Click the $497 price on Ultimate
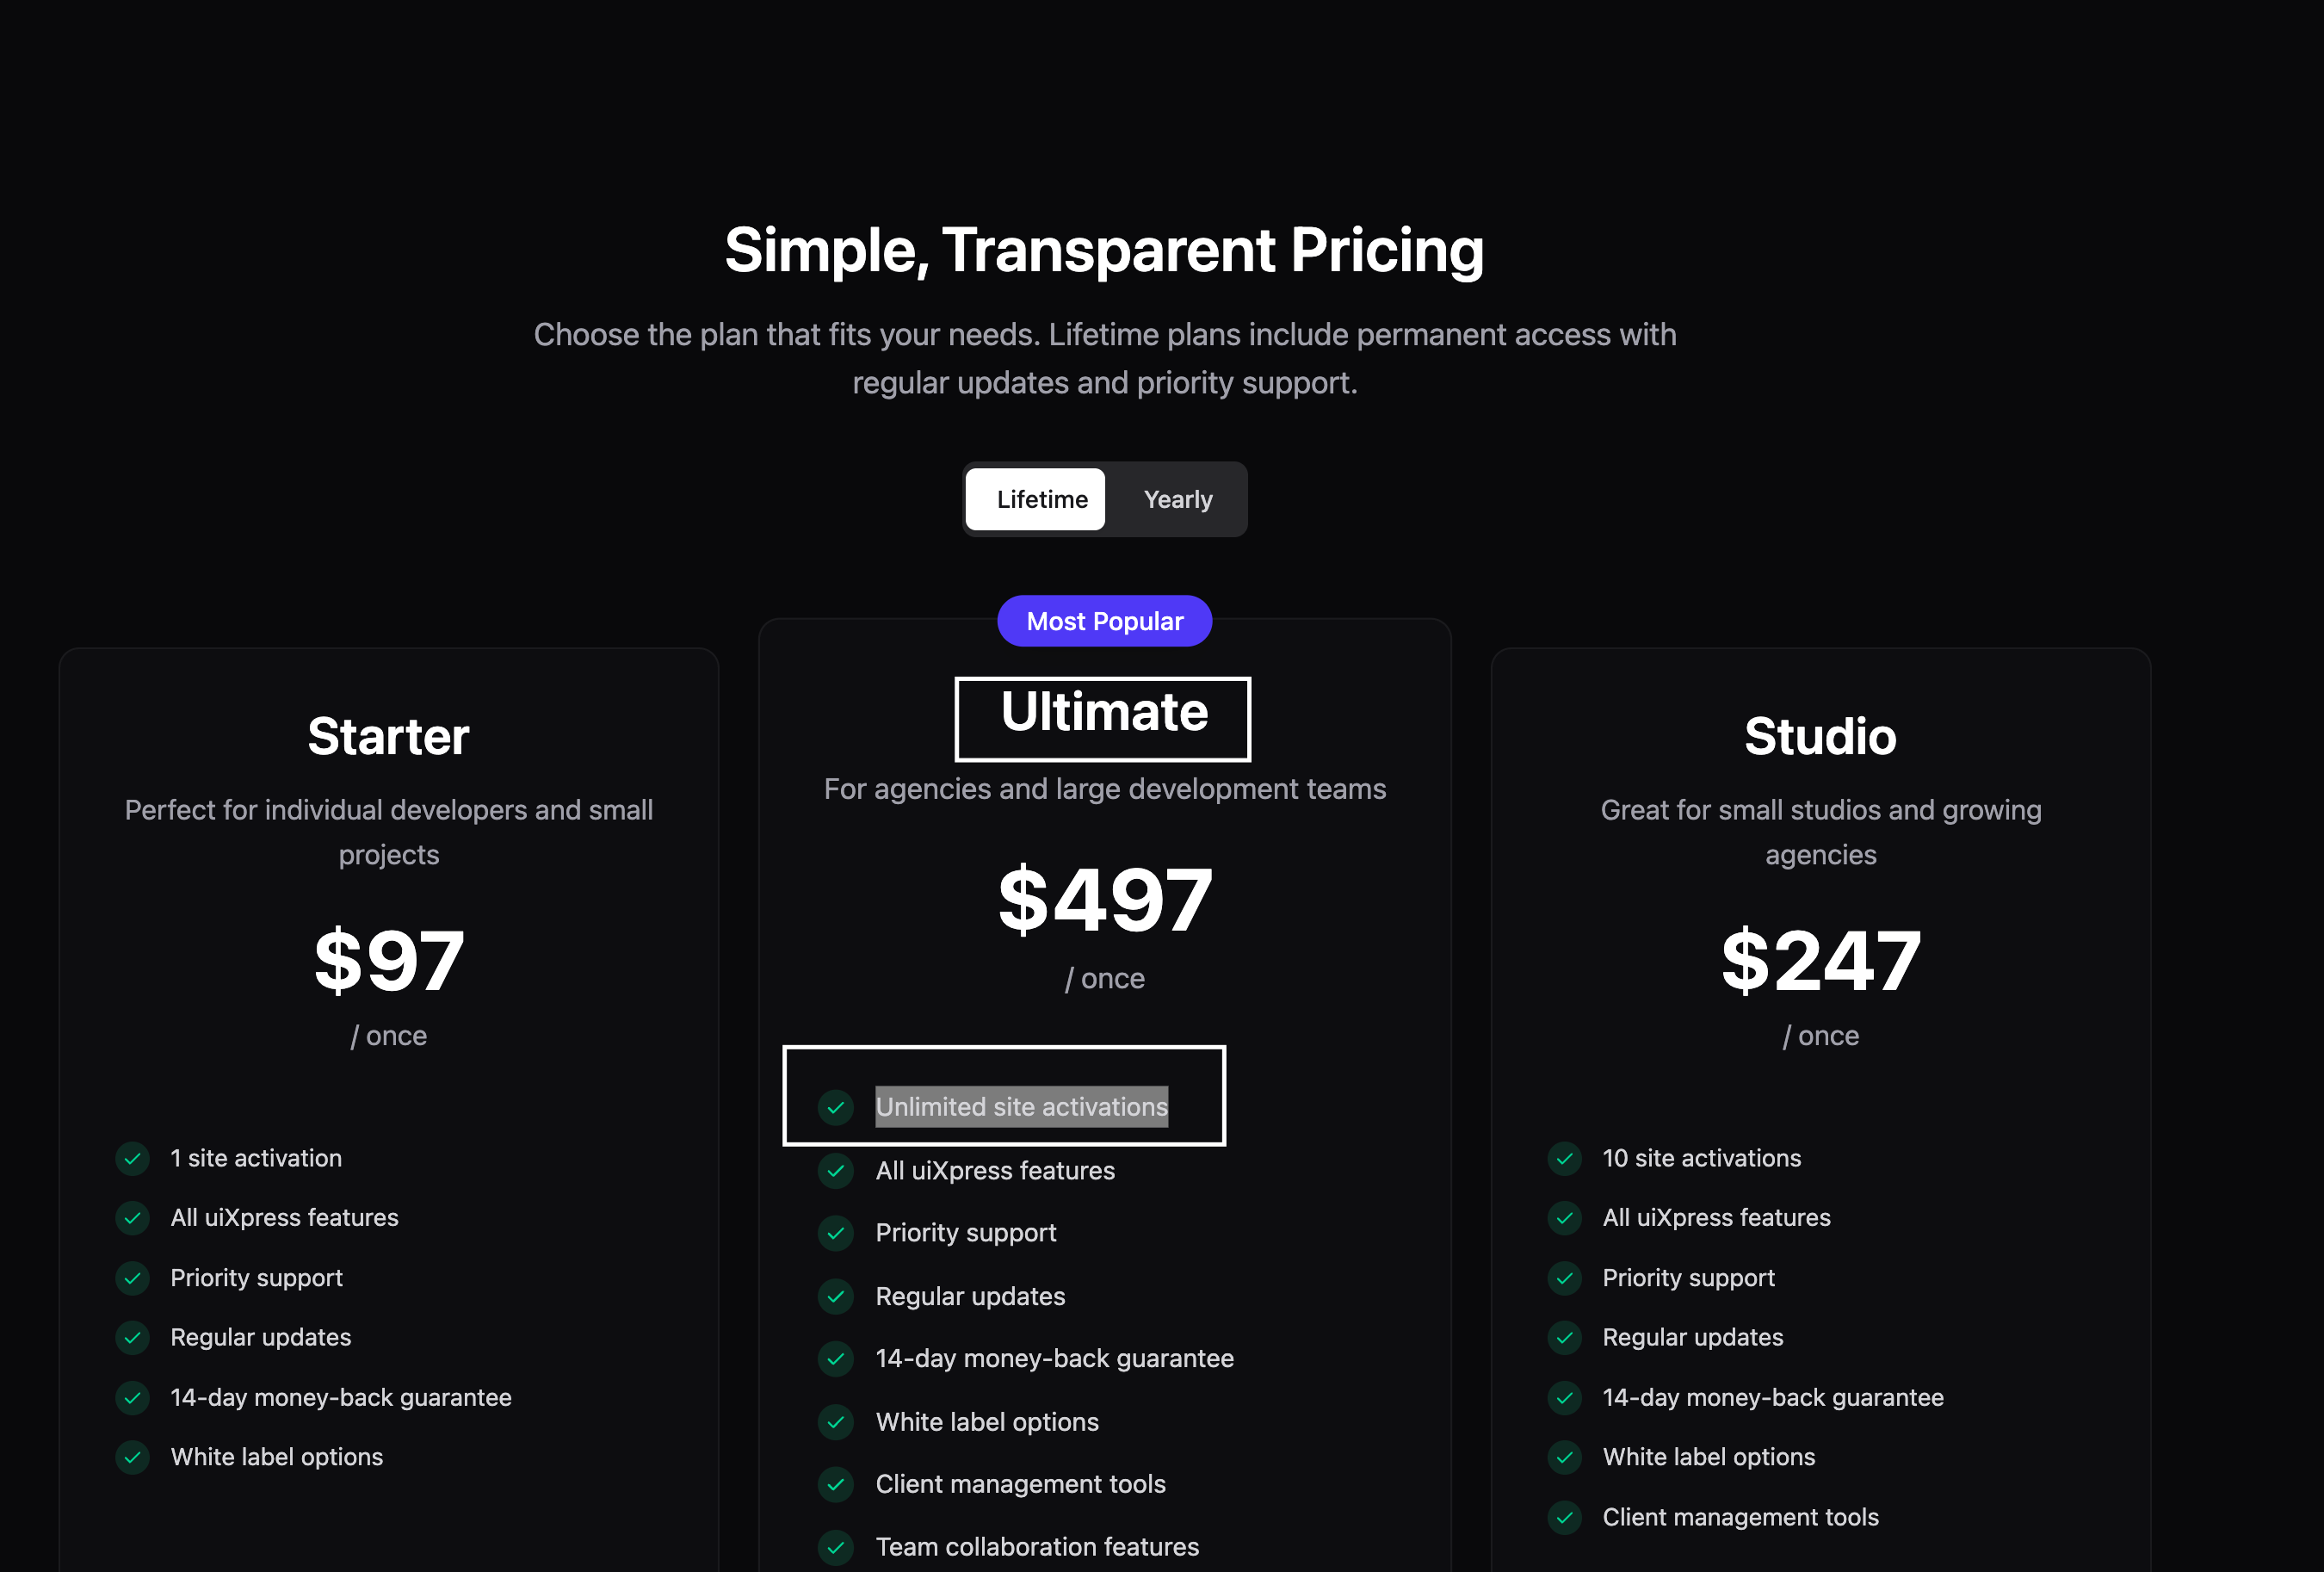This screenshot has width=2324, height=1572. point(1105,900)
